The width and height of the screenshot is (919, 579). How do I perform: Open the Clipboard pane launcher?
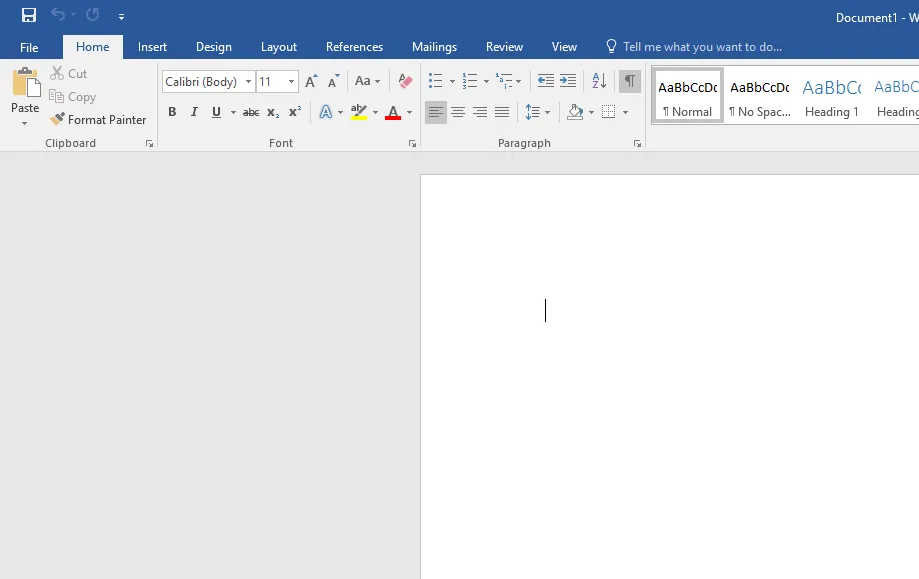(149, 144)
